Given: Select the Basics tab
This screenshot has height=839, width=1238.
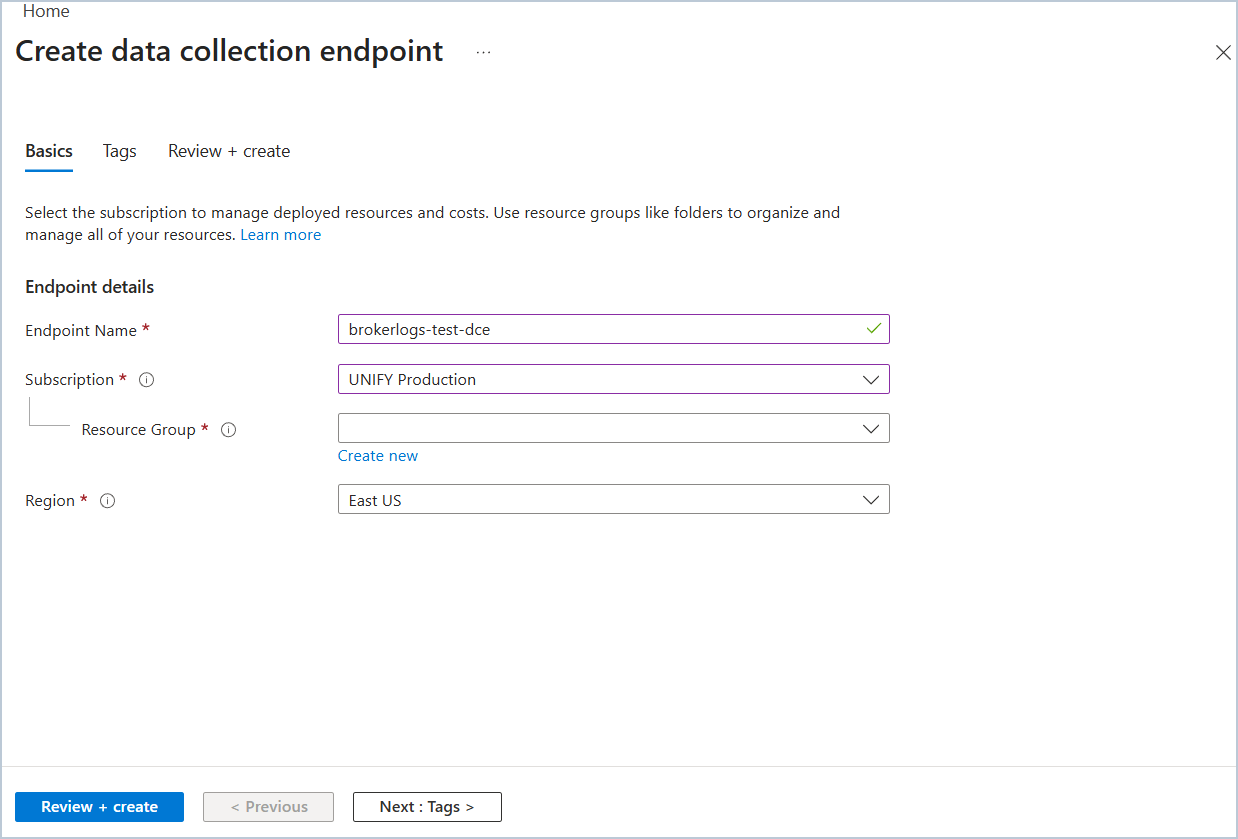Looking at the screenshot, I should coord(49,151).
